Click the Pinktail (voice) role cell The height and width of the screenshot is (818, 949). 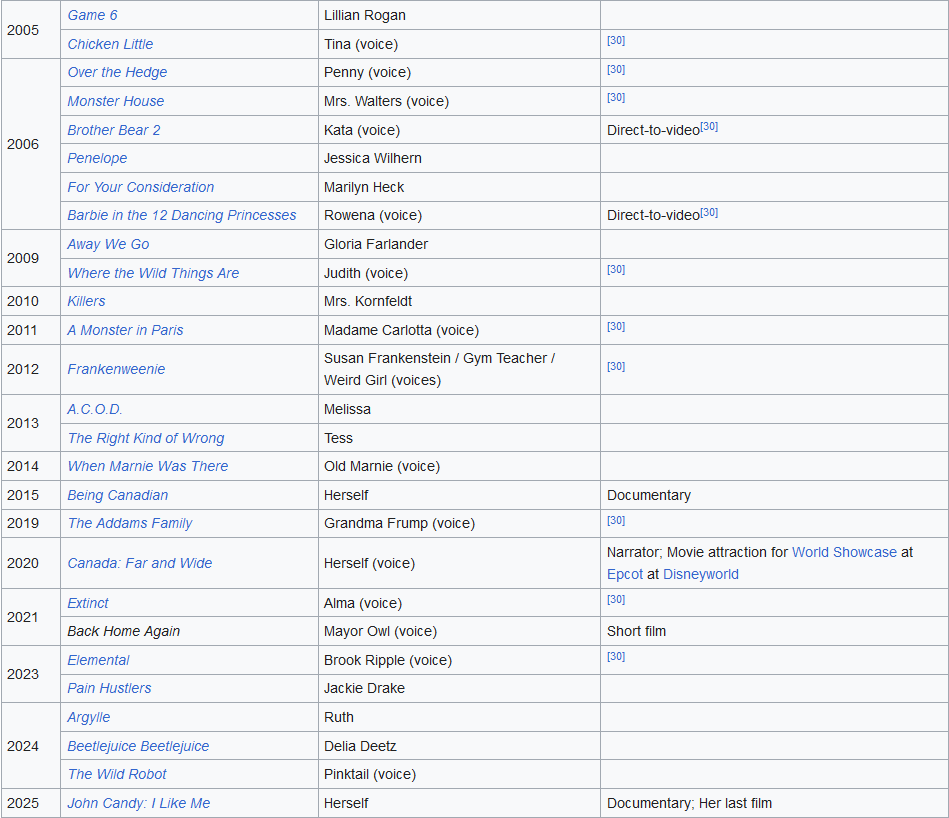(459, 774)
